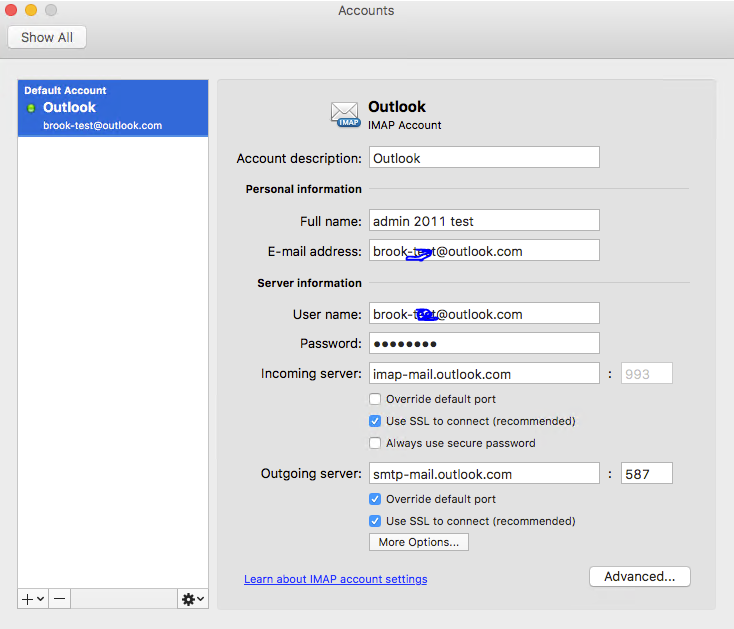Disable outgoing Override default port checkbox
This screenshot has width=734, height=629.
[375, 499]
